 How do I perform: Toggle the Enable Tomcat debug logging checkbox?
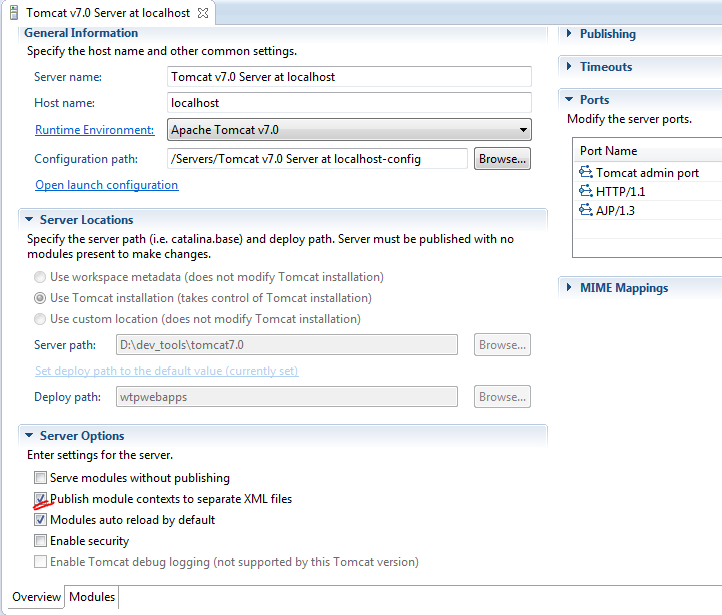pos(40,562)
